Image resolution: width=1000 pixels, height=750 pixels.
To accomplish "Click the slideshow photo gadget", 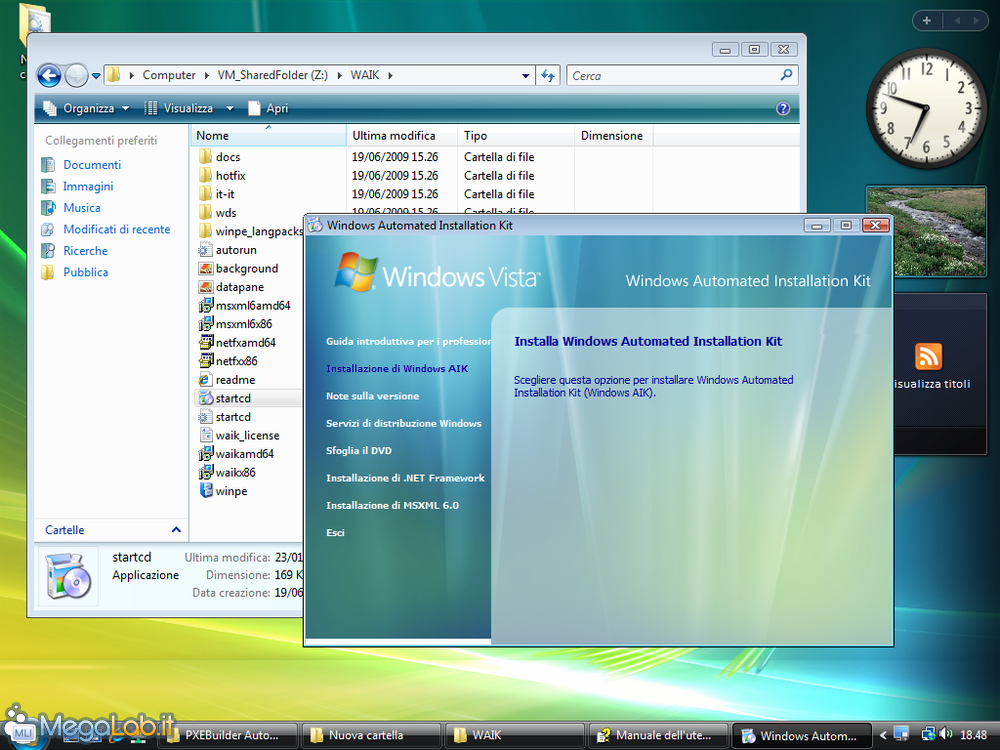I will 926,232.
